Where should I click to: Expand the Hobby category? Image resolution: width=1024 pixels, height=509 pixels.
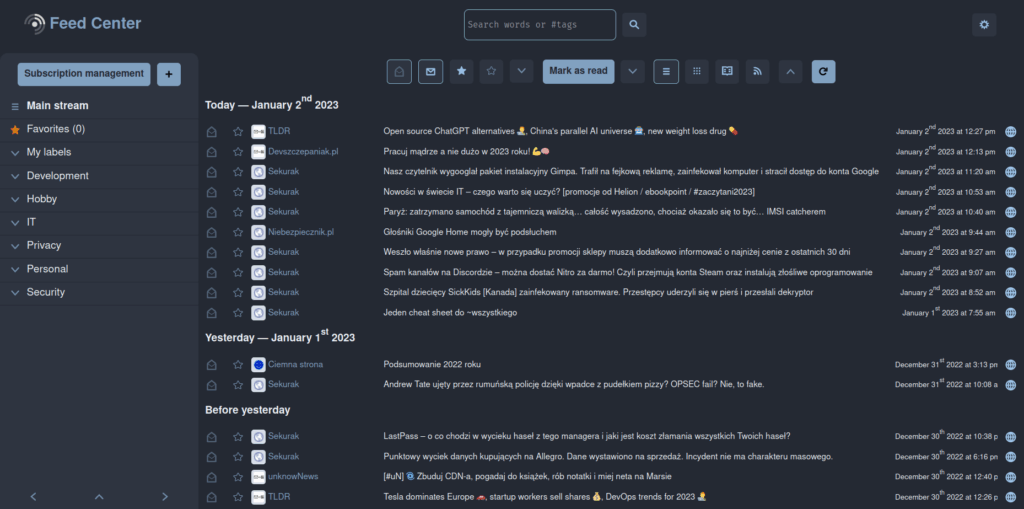(x=15, y=199)
